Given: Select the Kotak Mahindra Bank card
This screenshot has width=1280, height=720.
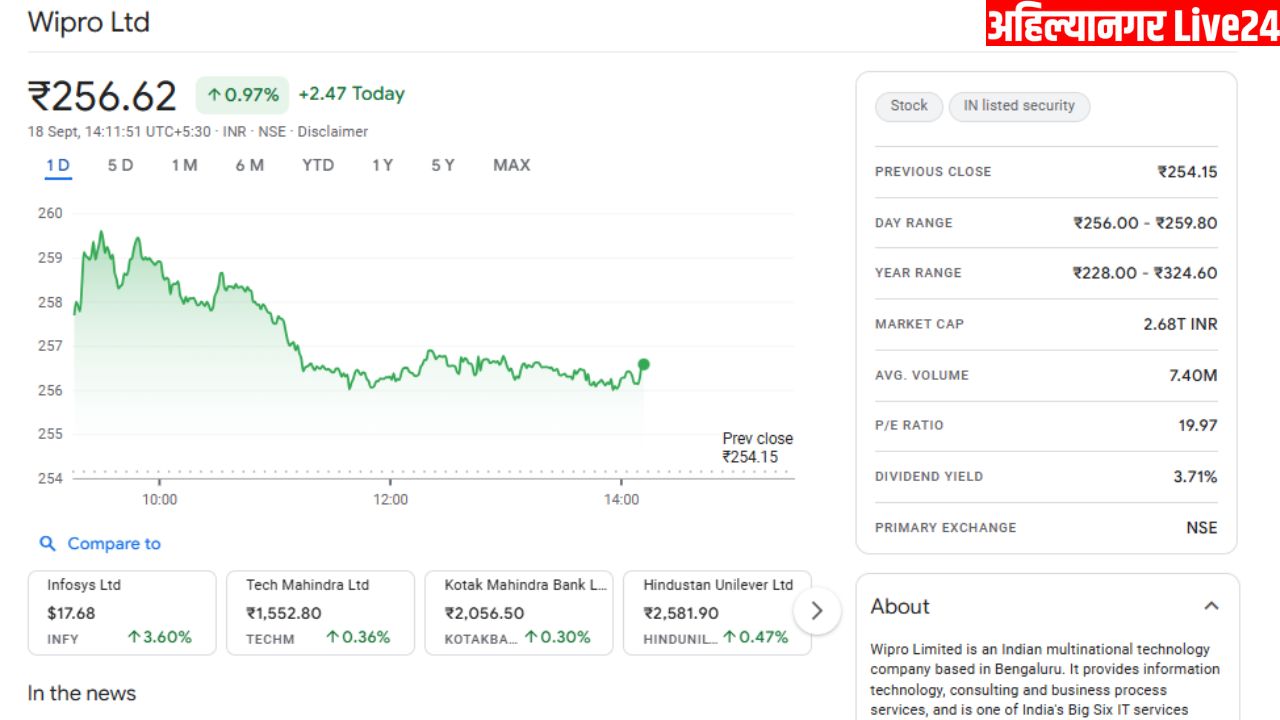Looking at the screenshot, I should 518,612.
